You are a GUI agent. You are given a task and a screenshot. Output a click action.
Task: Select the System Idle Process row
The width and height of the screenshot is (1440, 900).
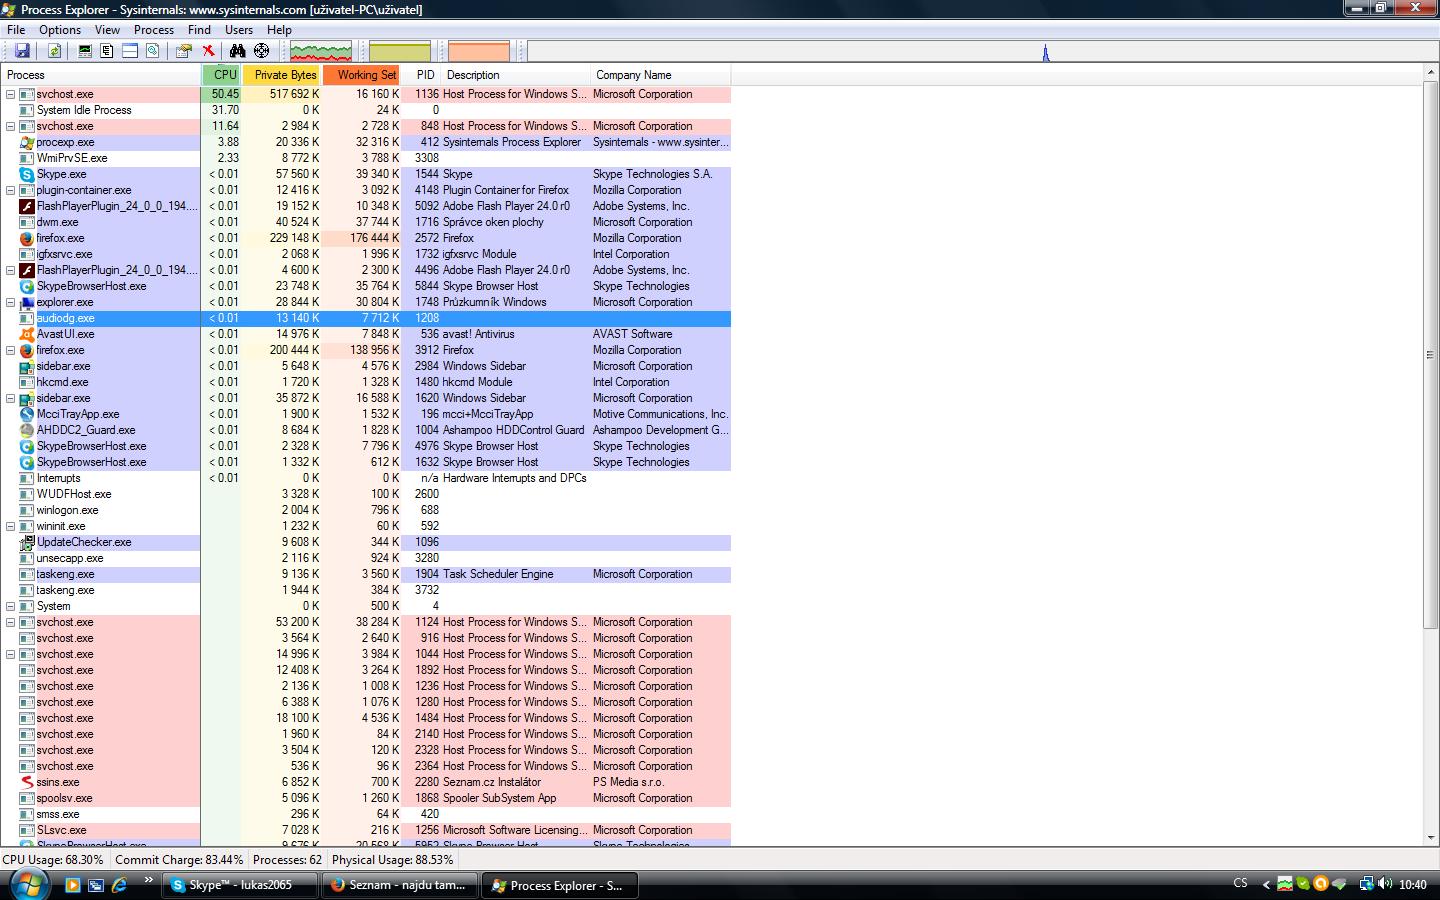point(366,110)
